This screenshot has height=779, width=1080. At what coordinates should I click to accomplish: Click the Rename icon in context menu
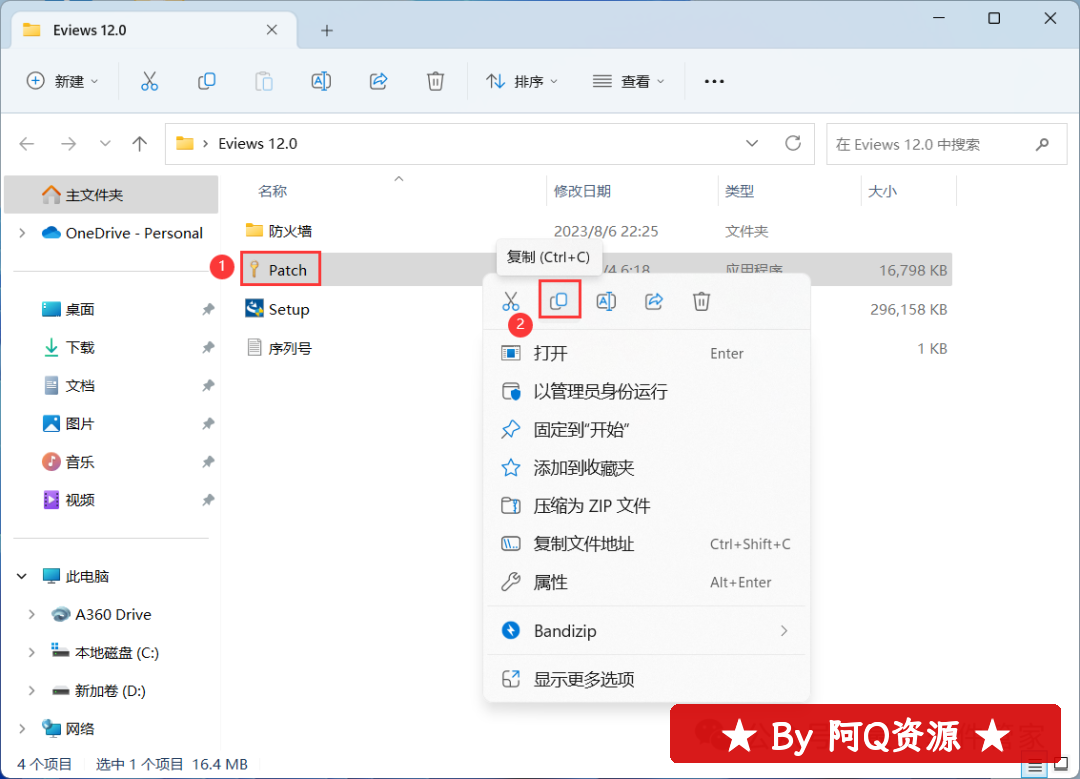click(x=606, y=301)
